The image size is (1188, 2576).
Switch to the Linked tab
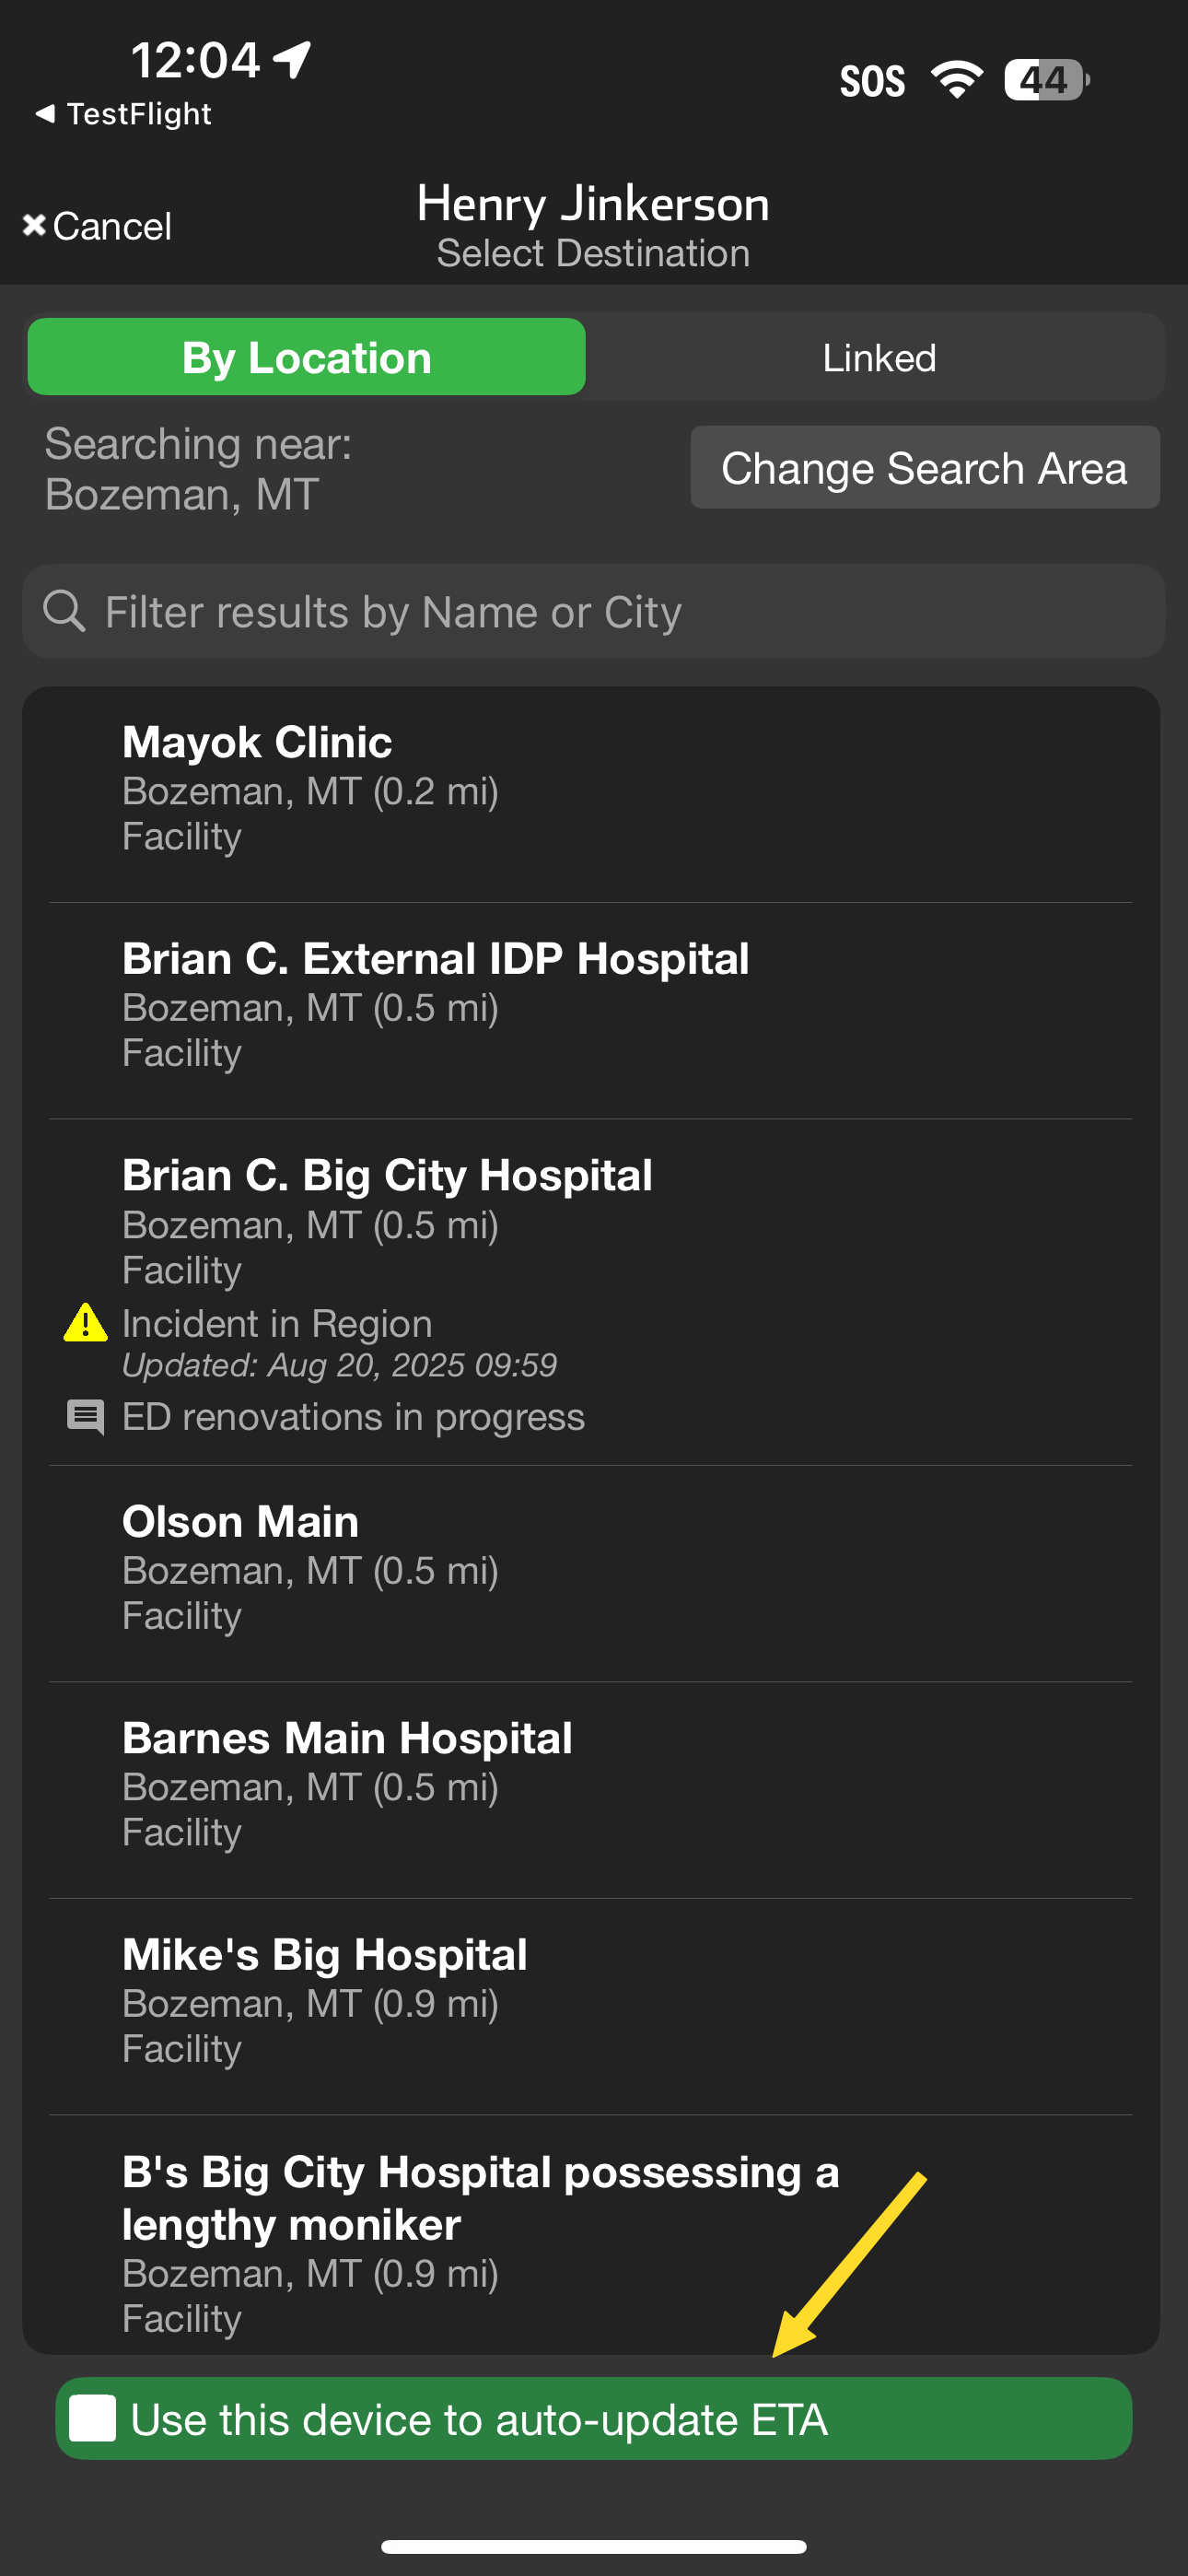tap(878, 357)
